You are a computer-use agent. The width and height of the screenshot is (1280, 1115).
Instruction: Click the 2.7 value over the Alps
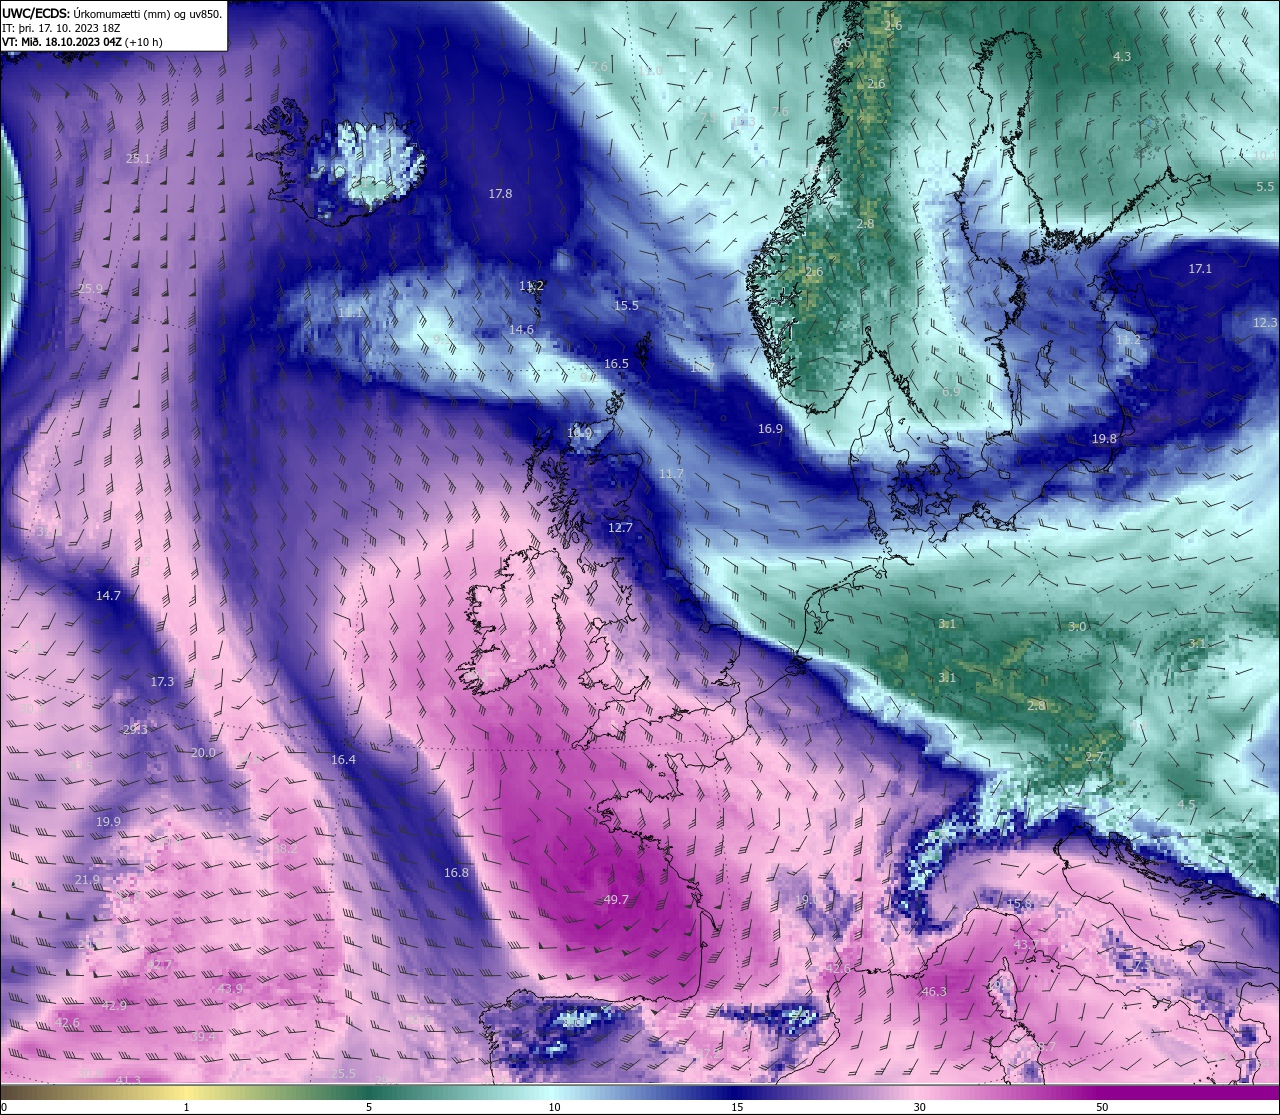pos(1093,758)
